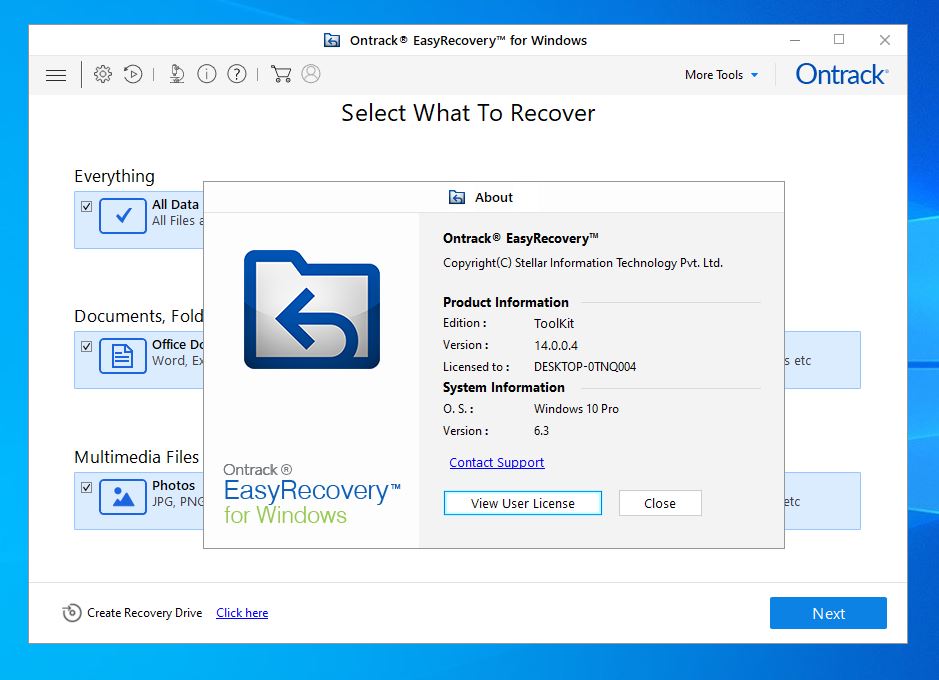Screen dimensions: 939x680
Task: Maximize the EasyRecovery window
Action: pos(839,40)
